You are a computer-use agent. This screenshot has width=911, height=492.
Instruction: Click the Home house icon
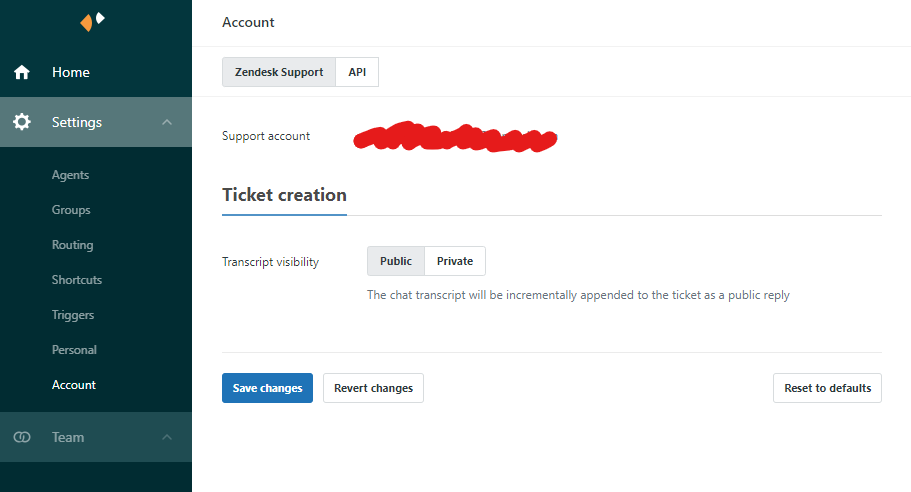pos(22,73)
